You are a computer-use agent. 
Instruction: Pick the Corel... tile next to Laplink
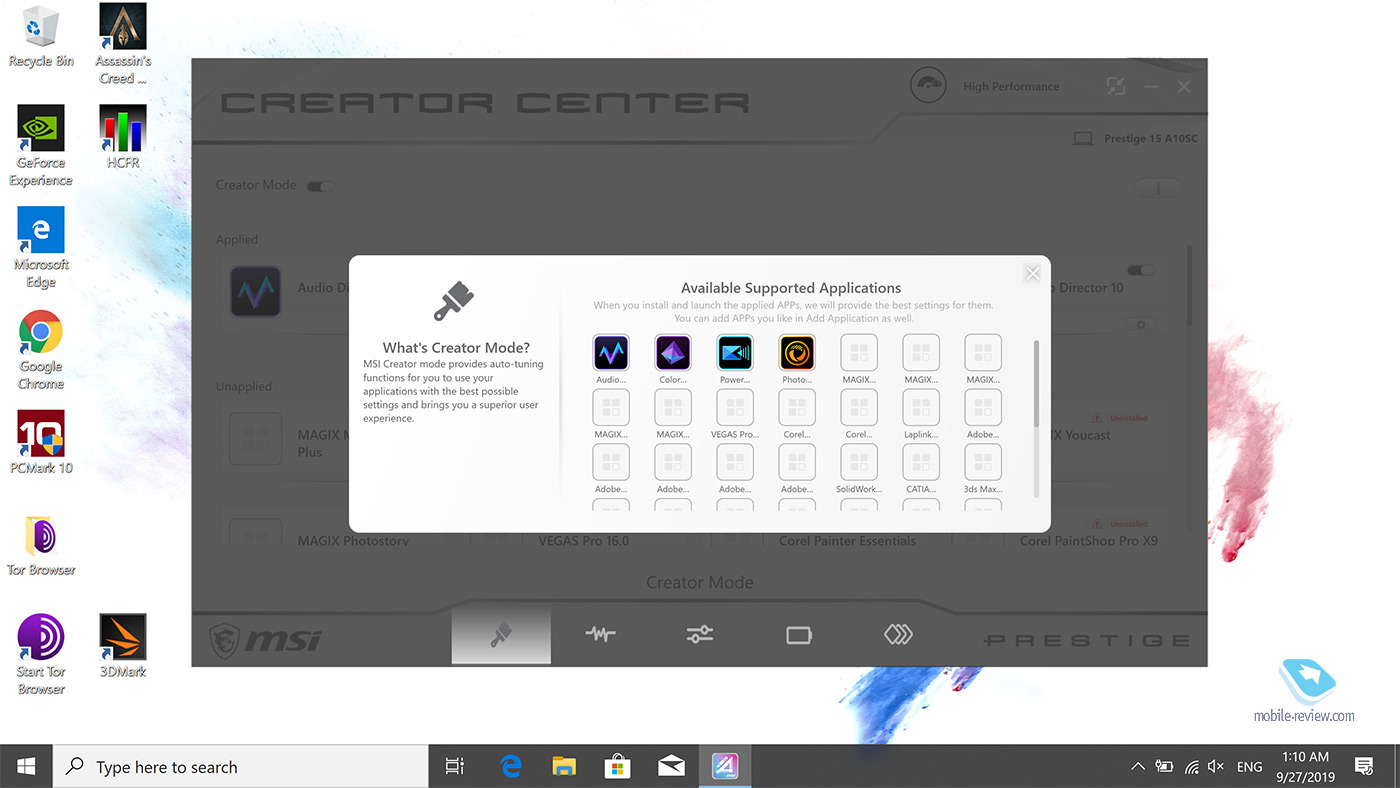(x=859, y=408)
